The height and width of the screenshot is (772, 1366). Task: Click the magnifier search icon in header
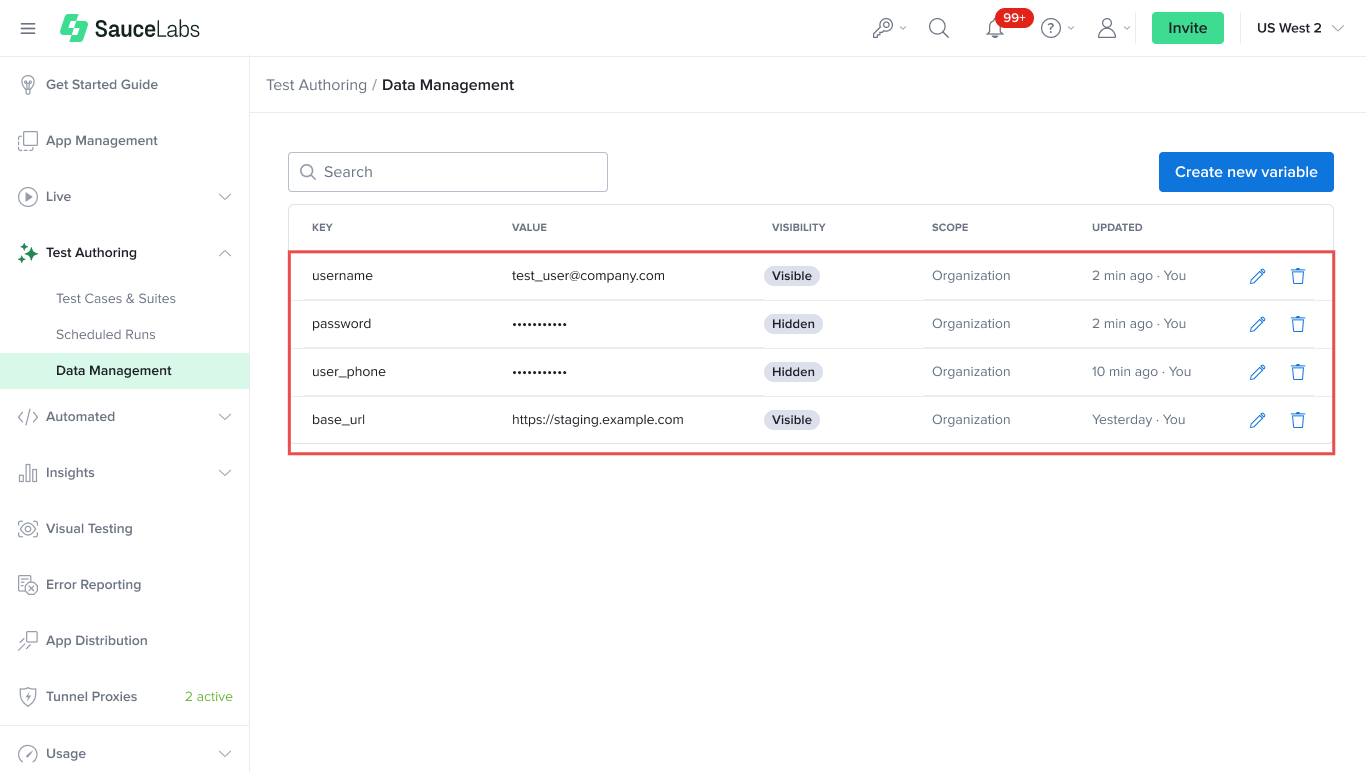(939, 28)
